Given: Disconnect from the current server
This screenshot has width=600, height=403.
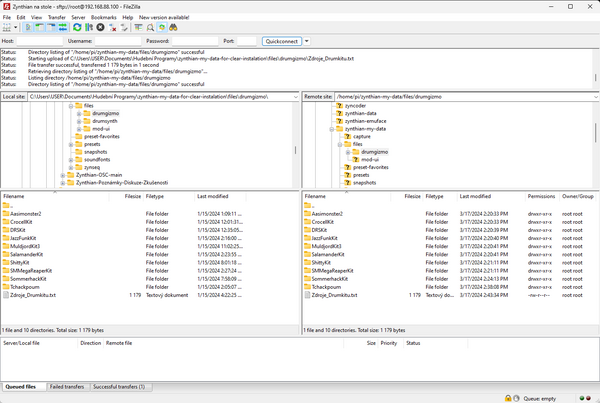Looking at the screenshot, I should (111, 27).
